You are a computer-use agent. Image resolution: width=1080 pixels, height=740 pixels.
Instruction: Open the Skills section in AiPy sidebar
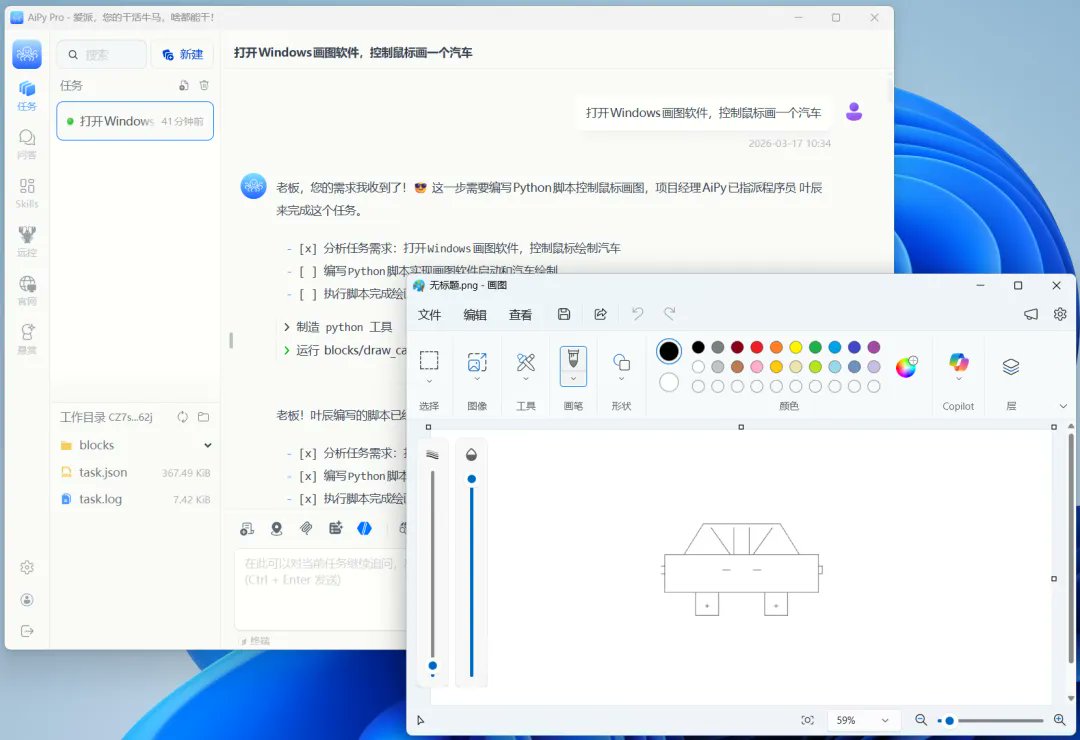[x=27, y=193]
